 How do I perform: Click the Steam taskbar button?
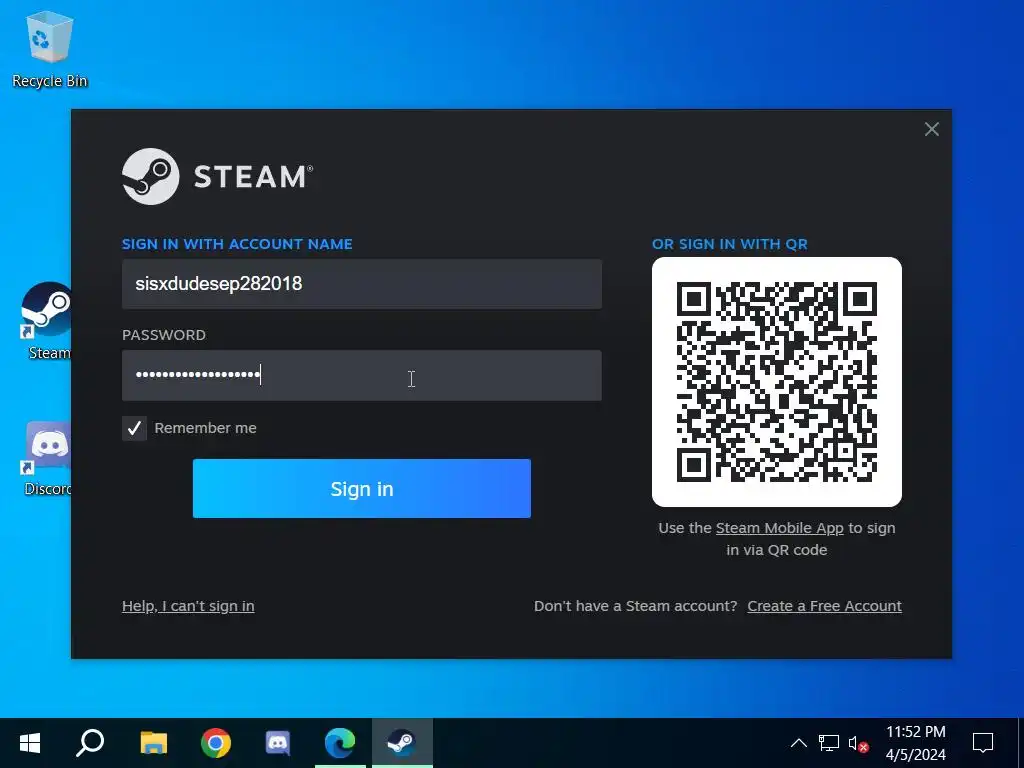(x=402, y=743)
